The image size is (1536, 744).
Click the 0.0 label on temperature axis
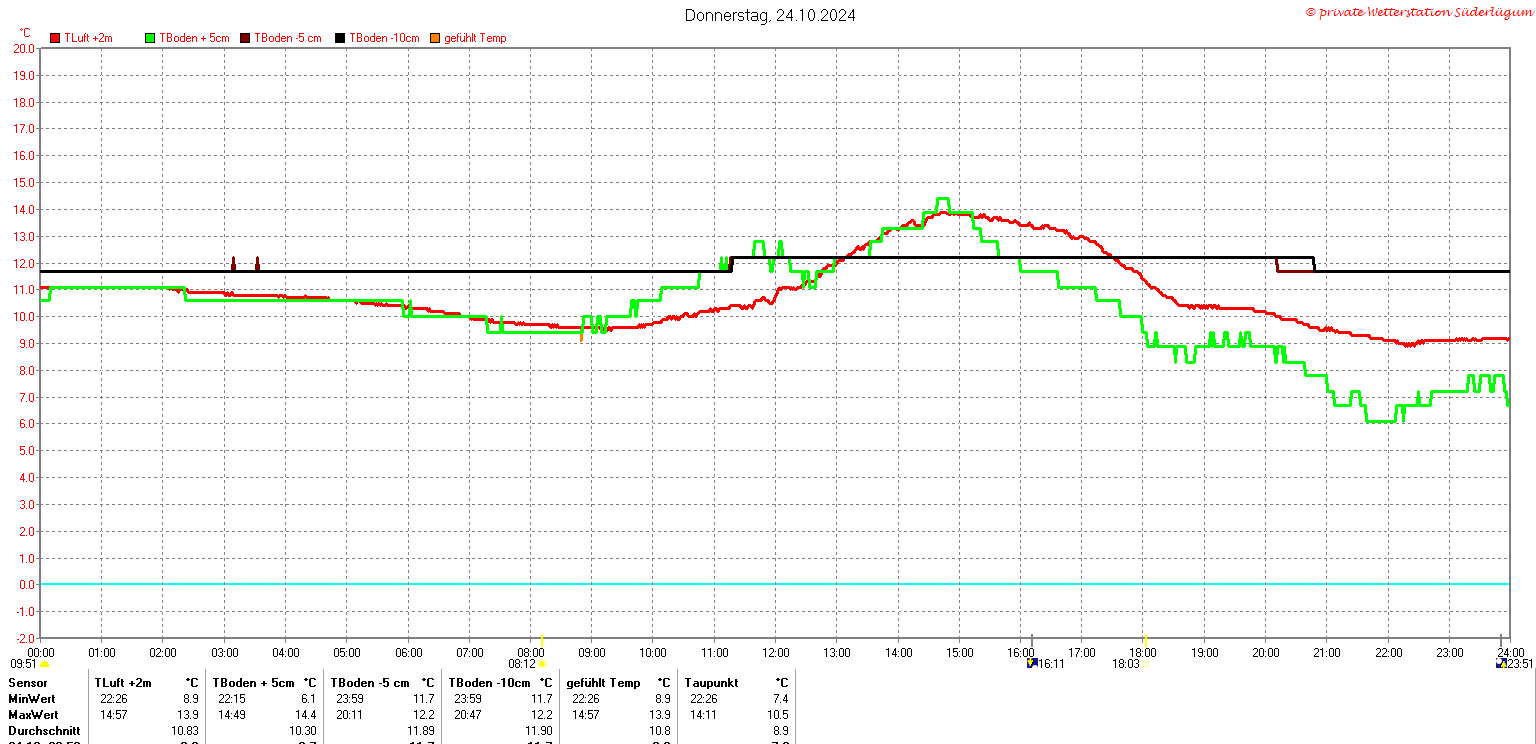click(25, 584)
